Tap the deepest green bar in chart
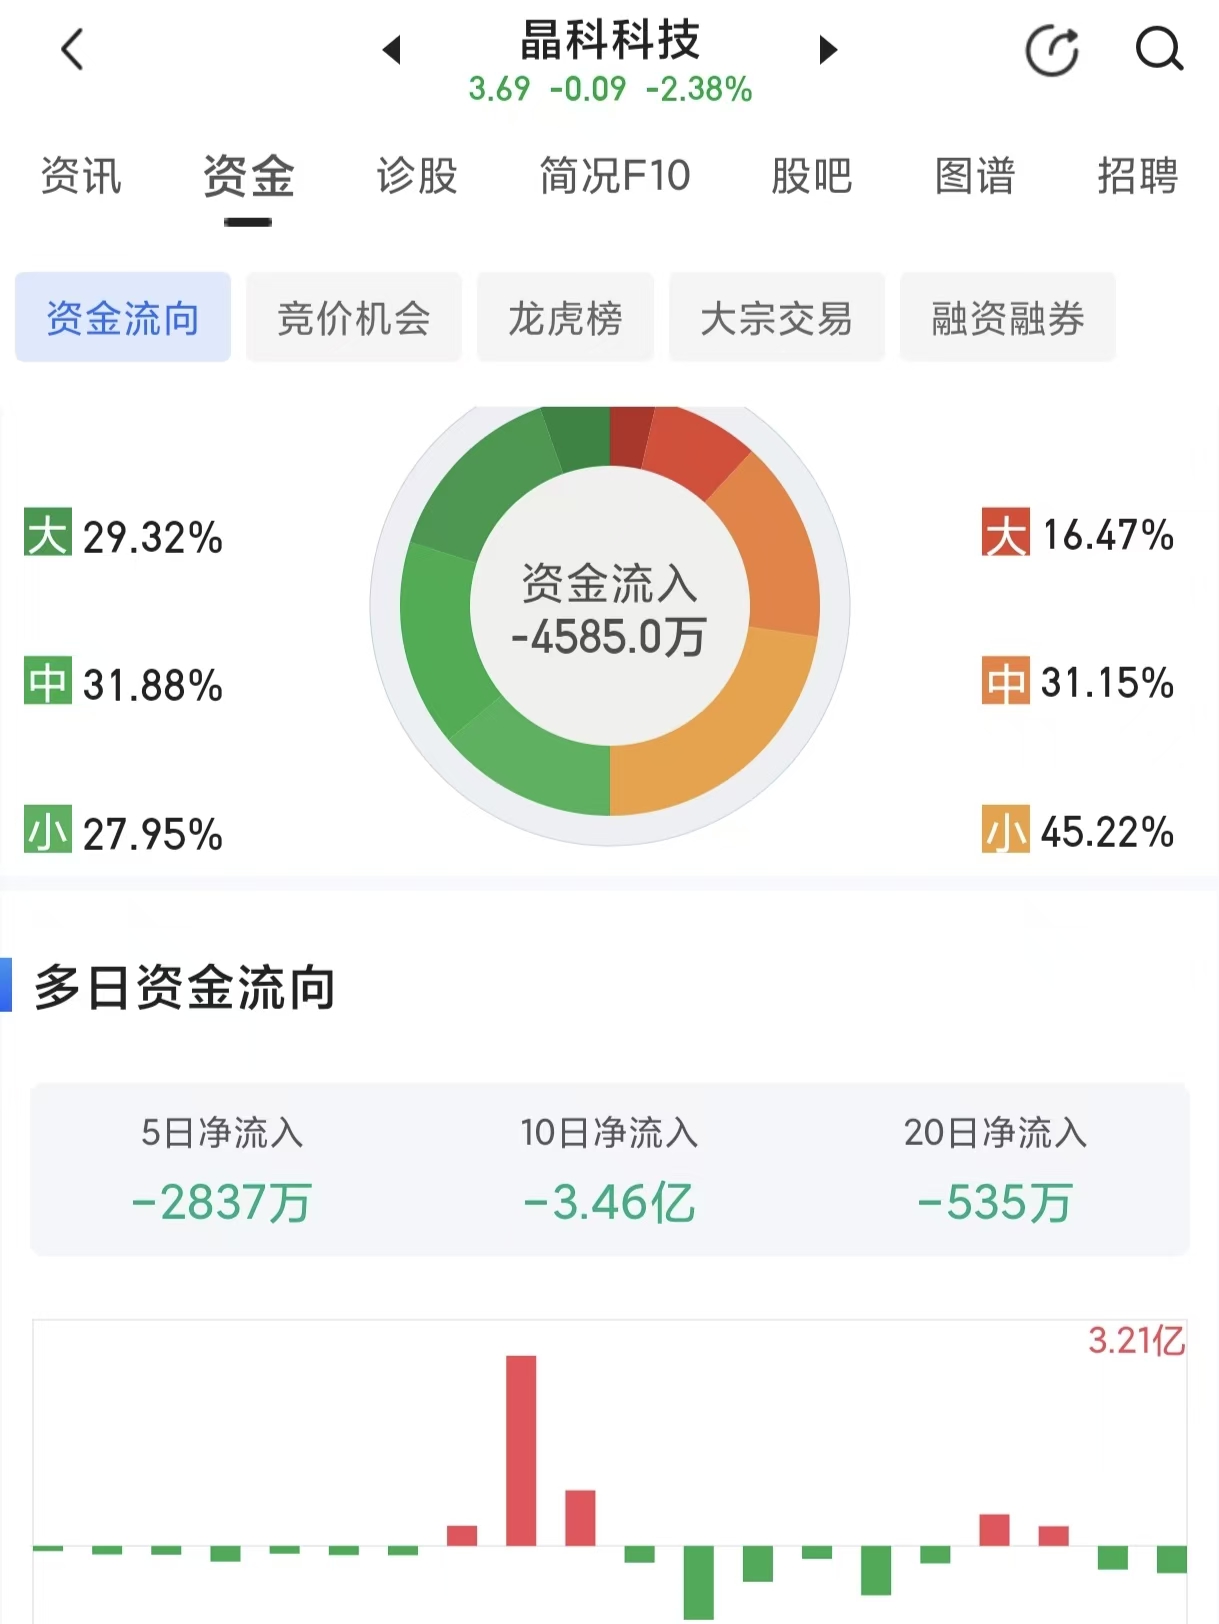The width and height of the screenshot is (1219, 1624). [x=698, y=1583]
